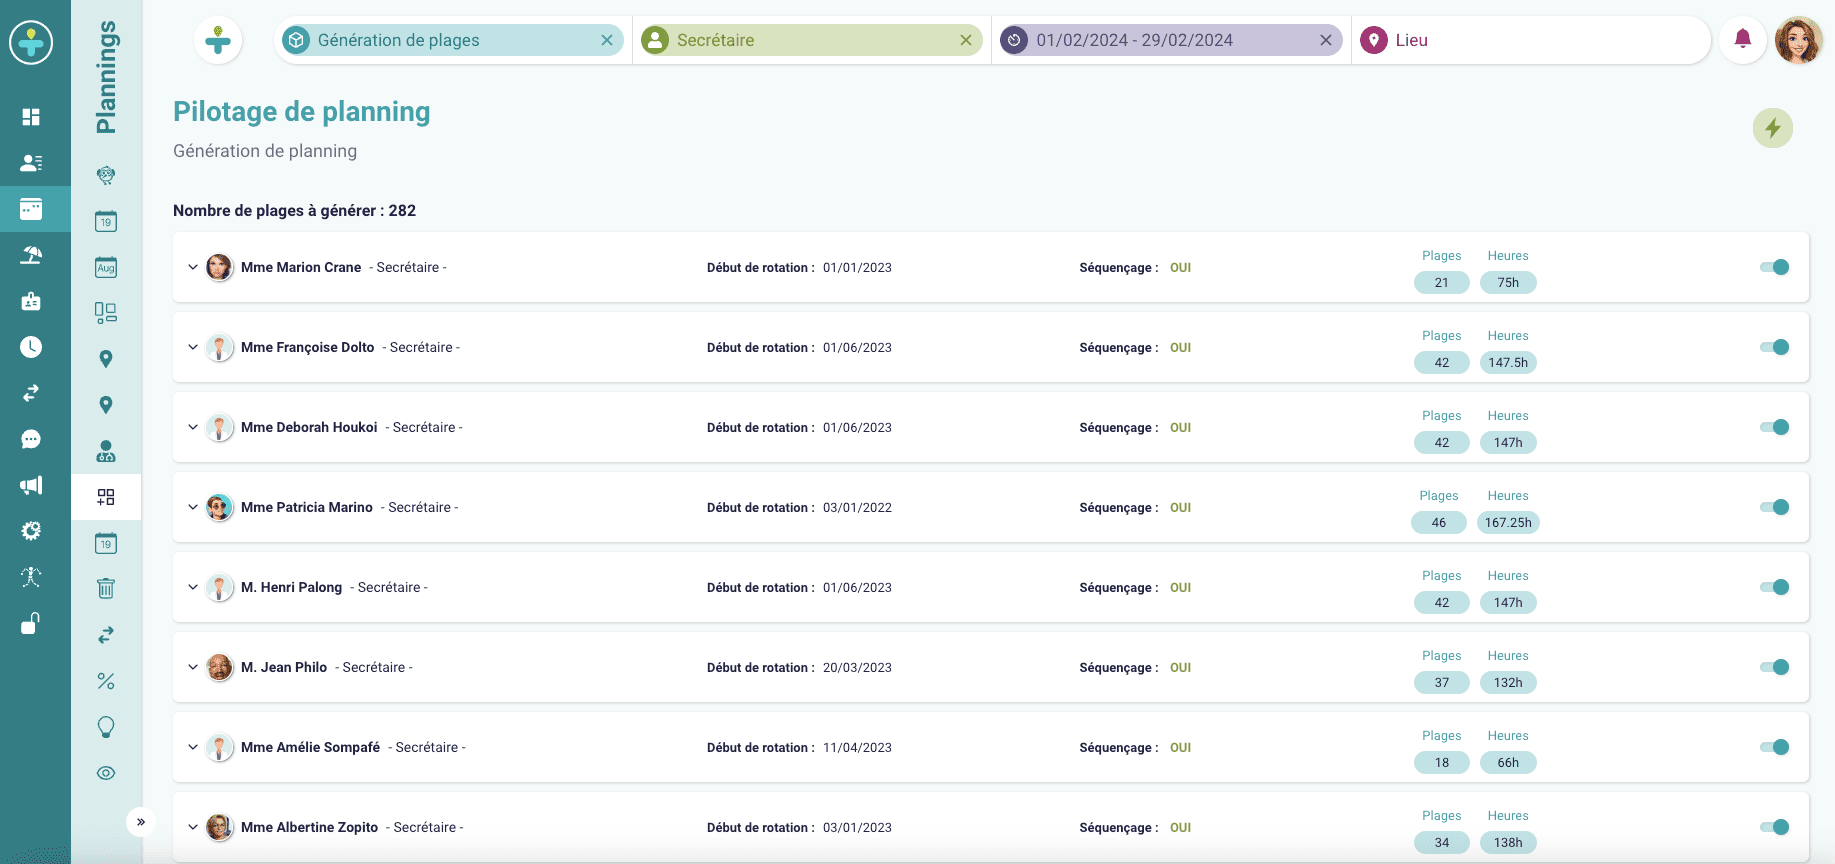Open the brain icon in Plannings sidebar
The height and width of the screenshot is (864, 1835).
[x=106, y=176]
